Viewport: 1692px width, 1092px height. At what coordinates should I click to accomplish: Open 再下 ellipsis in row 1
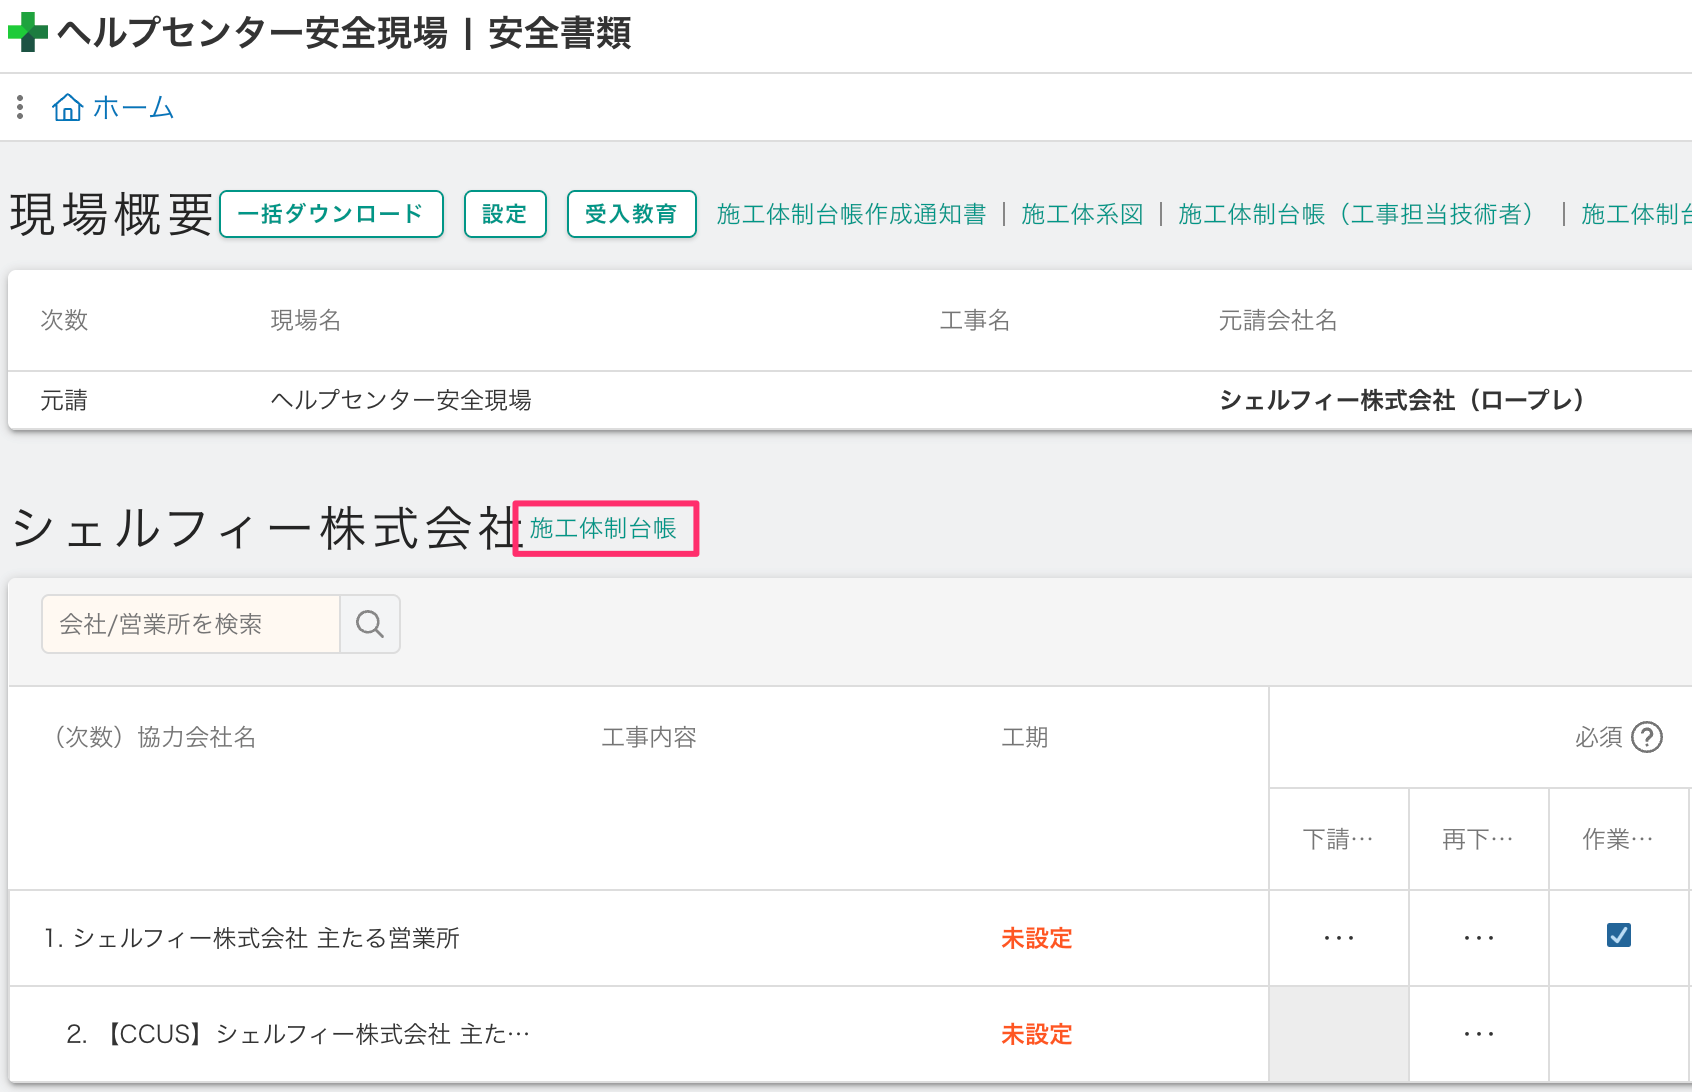(x=1478, y=938)
